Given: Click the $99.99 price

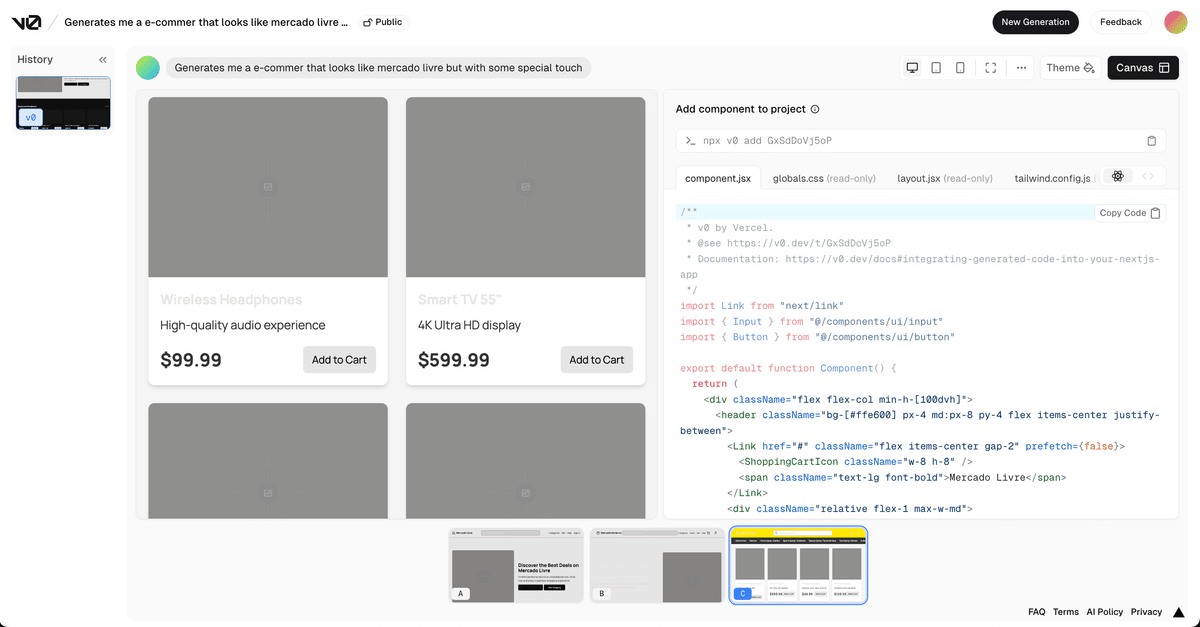Looking at the screenshot, I should [x=191, y=360].
